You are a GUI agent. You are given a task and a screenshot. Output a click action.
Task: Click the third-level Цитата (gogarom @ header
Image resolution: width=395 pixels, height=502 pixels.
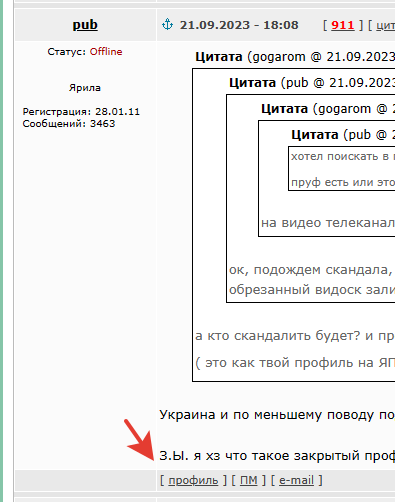tap(328, 109)
